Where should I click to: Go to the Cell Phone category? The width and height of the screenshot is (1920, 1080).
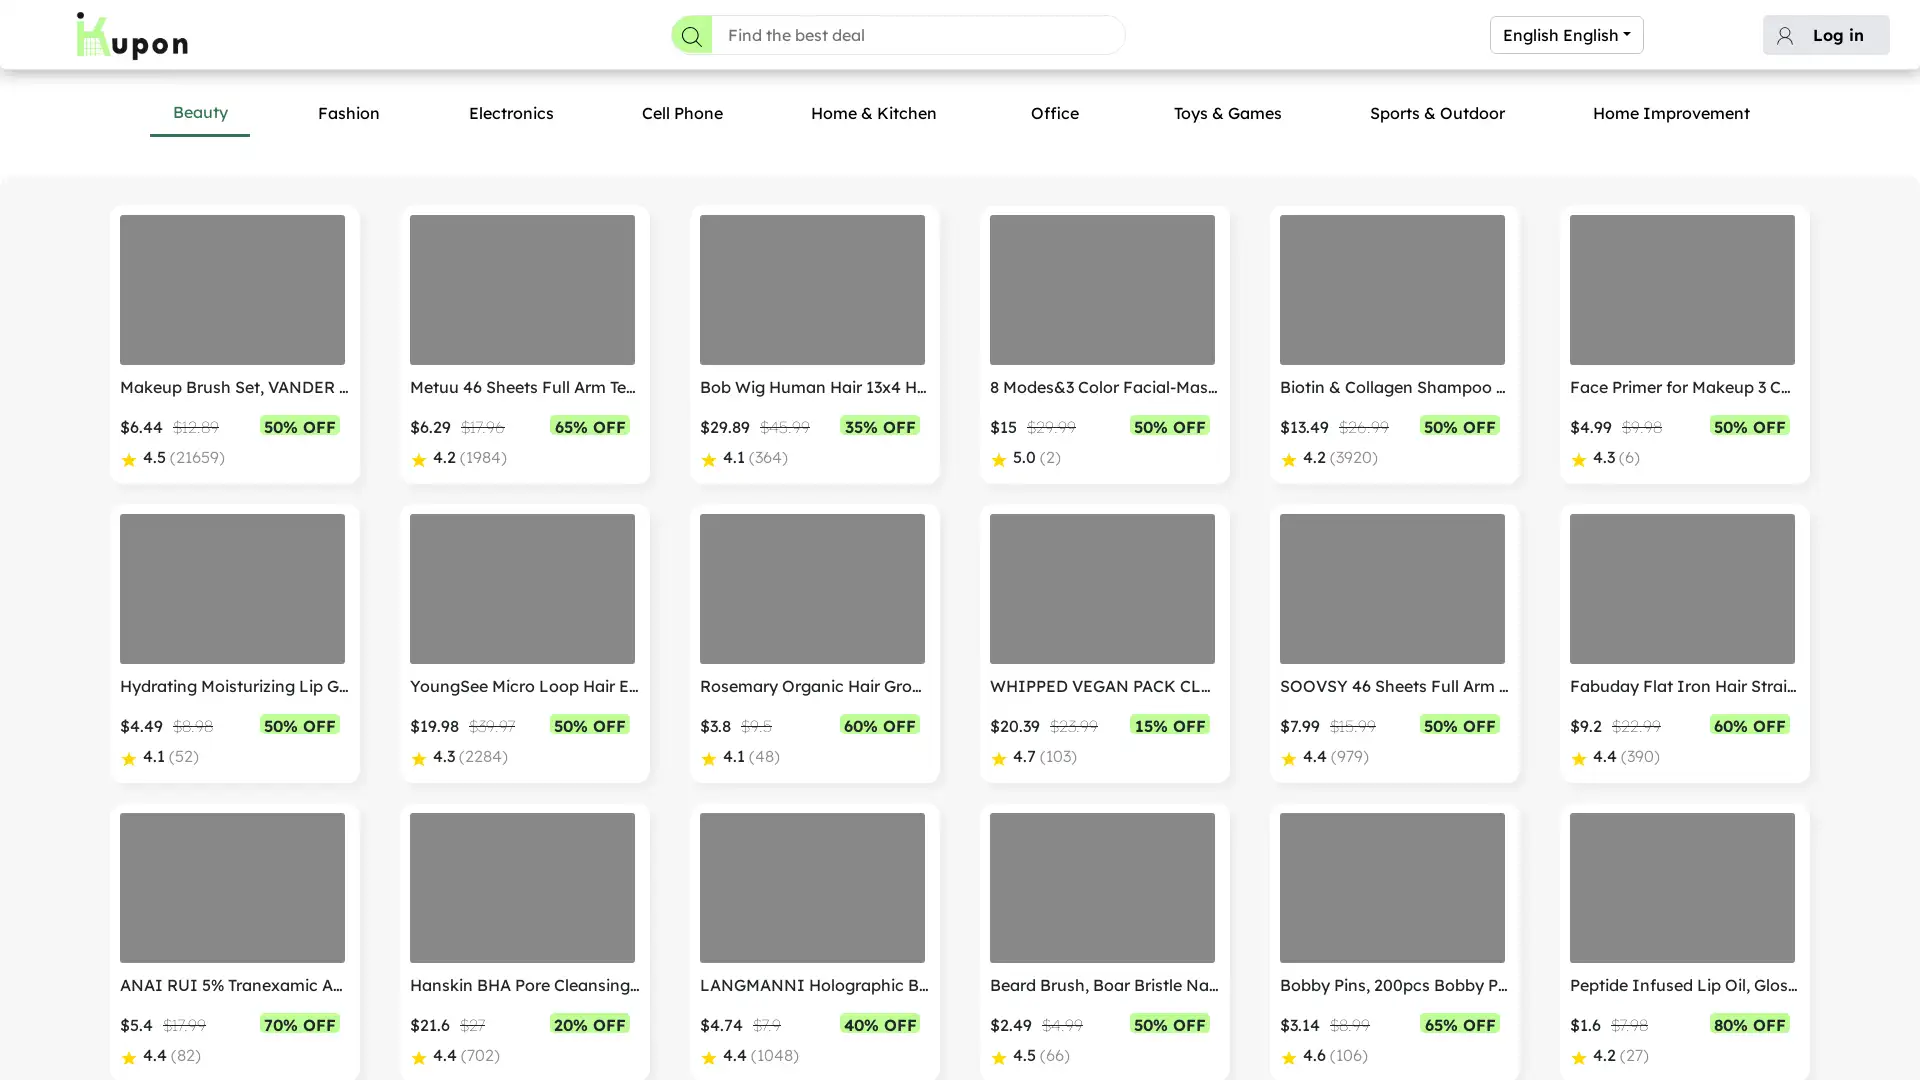pos(682,113)
